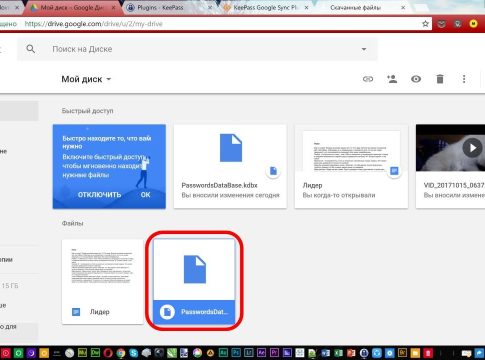Screen dimensions: 485x360
Task: Click the 'ОТКЛЮЧИТЬ' button on blue card
Action: click(99, 195)
